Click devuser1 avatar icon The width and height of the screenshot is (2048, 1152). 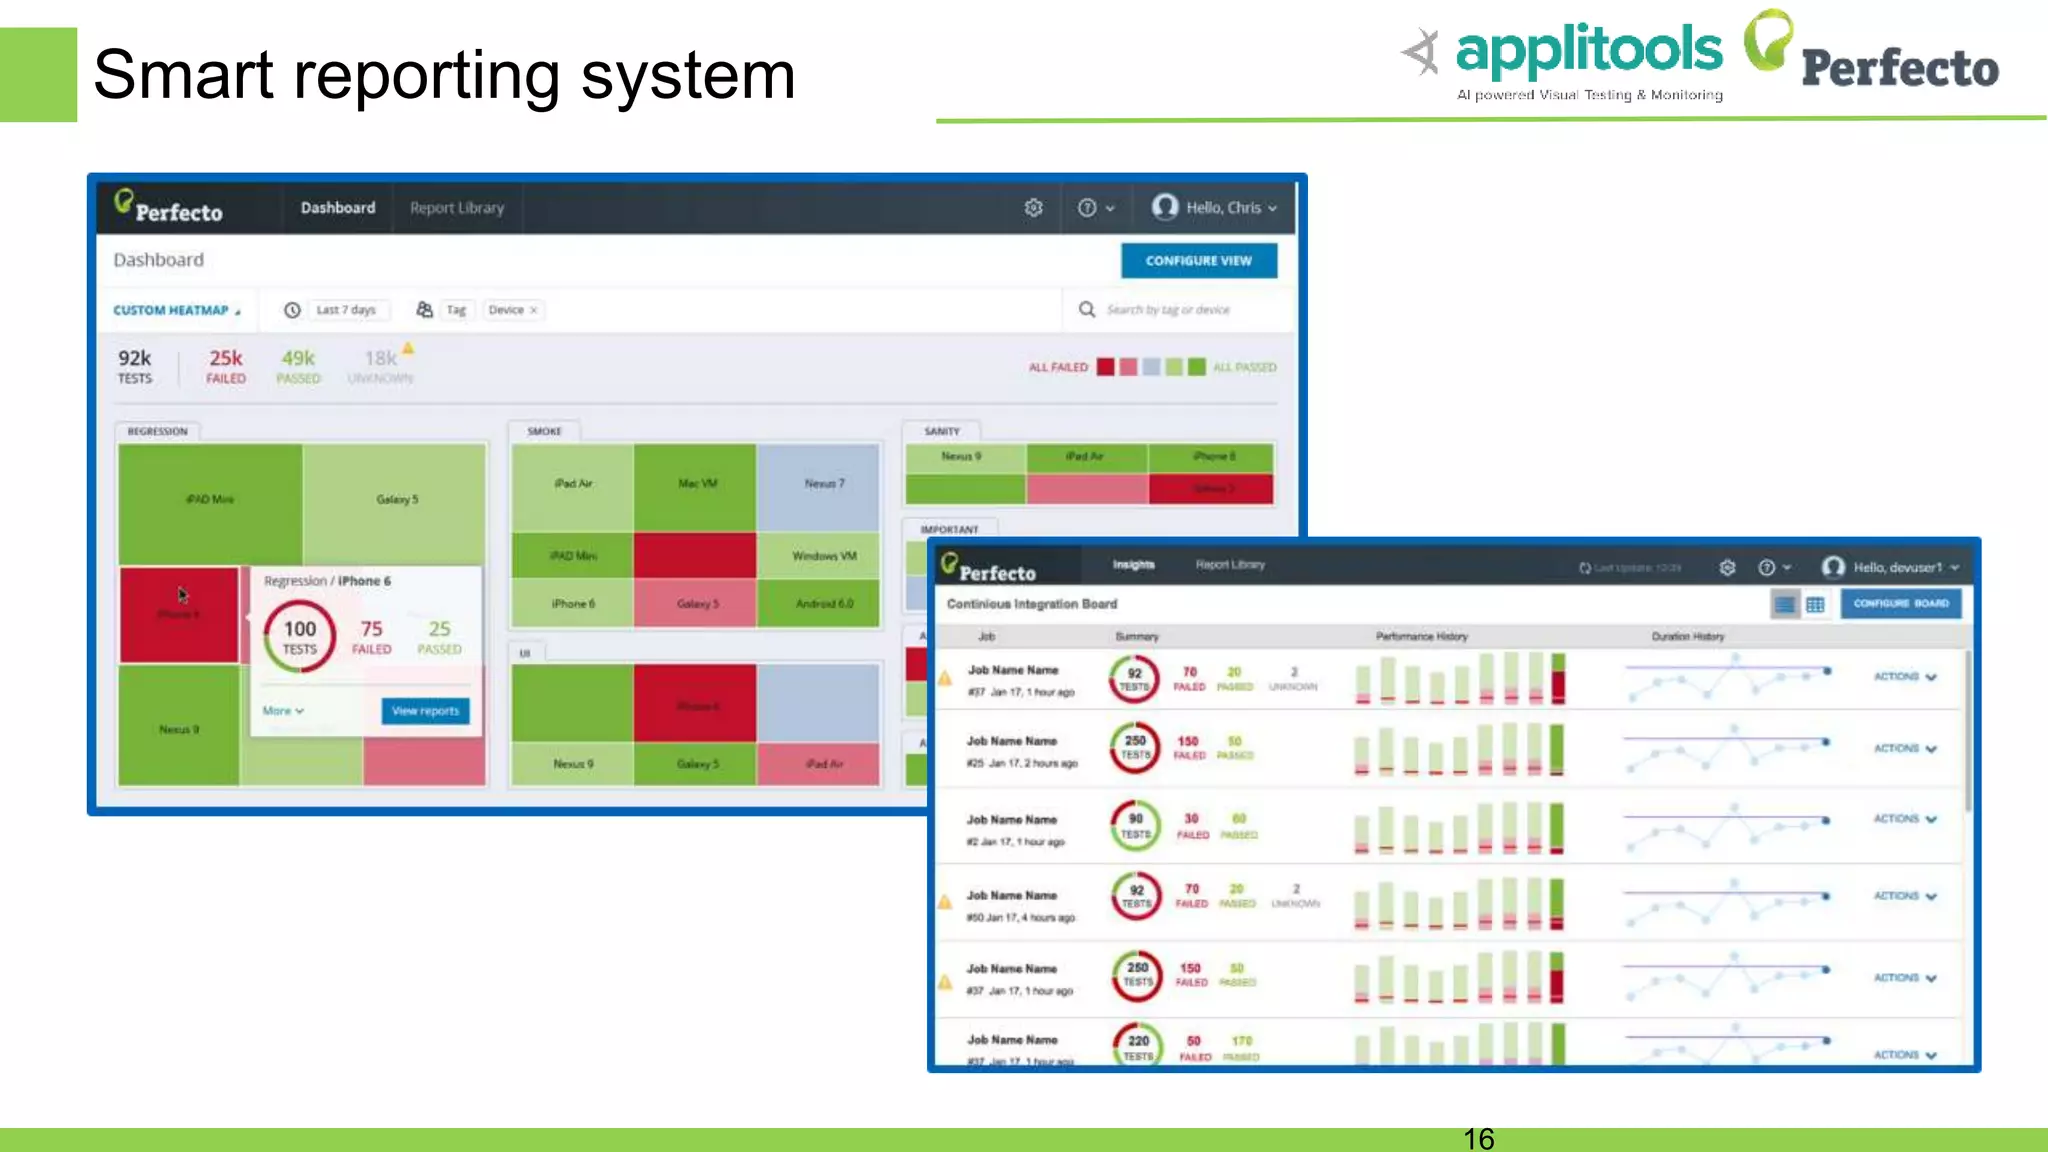coord(1833,567)
